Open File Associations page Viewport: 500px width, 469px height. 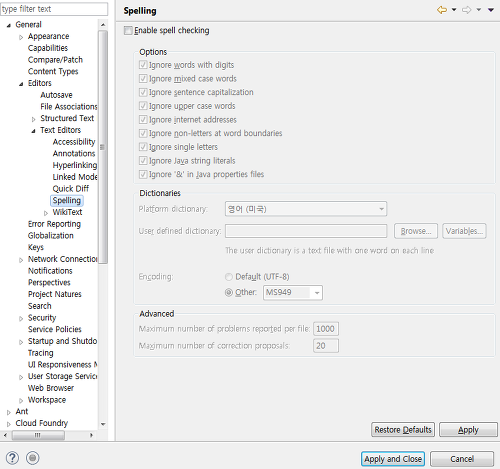tap(69, 106)
